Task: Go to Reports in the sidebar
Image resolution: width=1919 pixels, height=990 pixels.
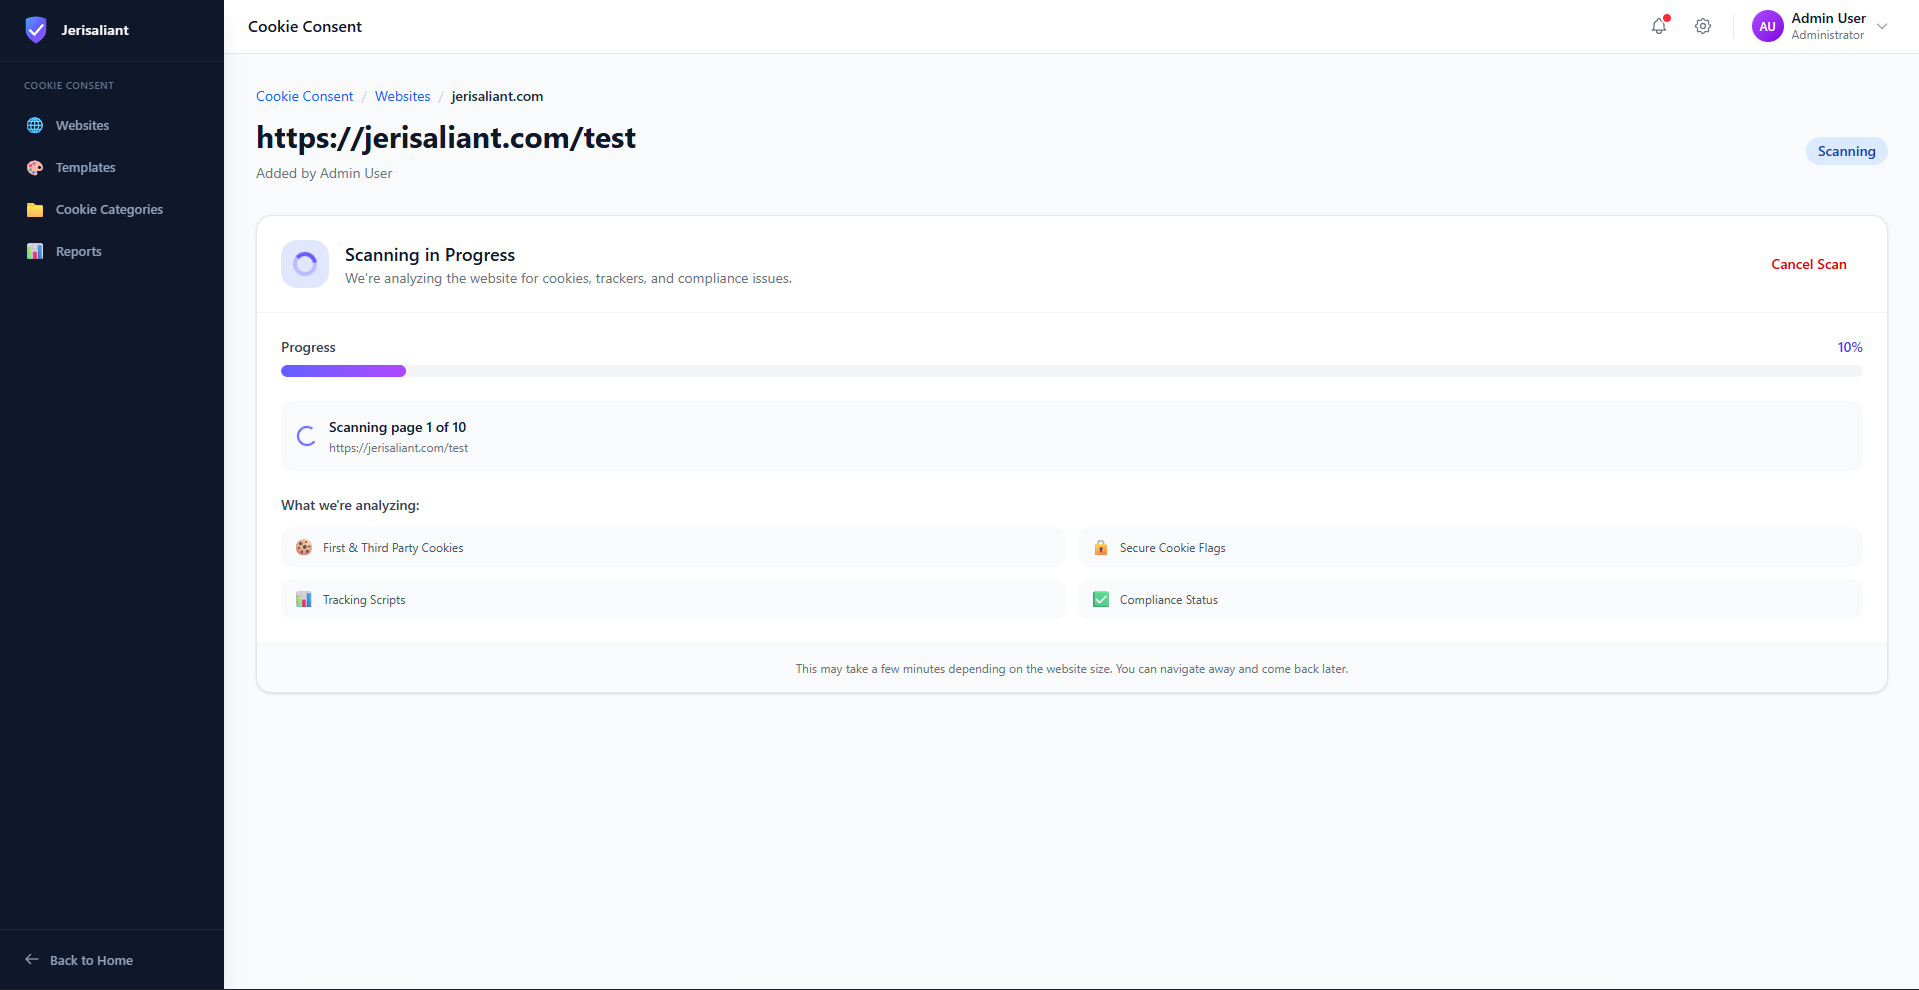Action: (x=78, y=252)
